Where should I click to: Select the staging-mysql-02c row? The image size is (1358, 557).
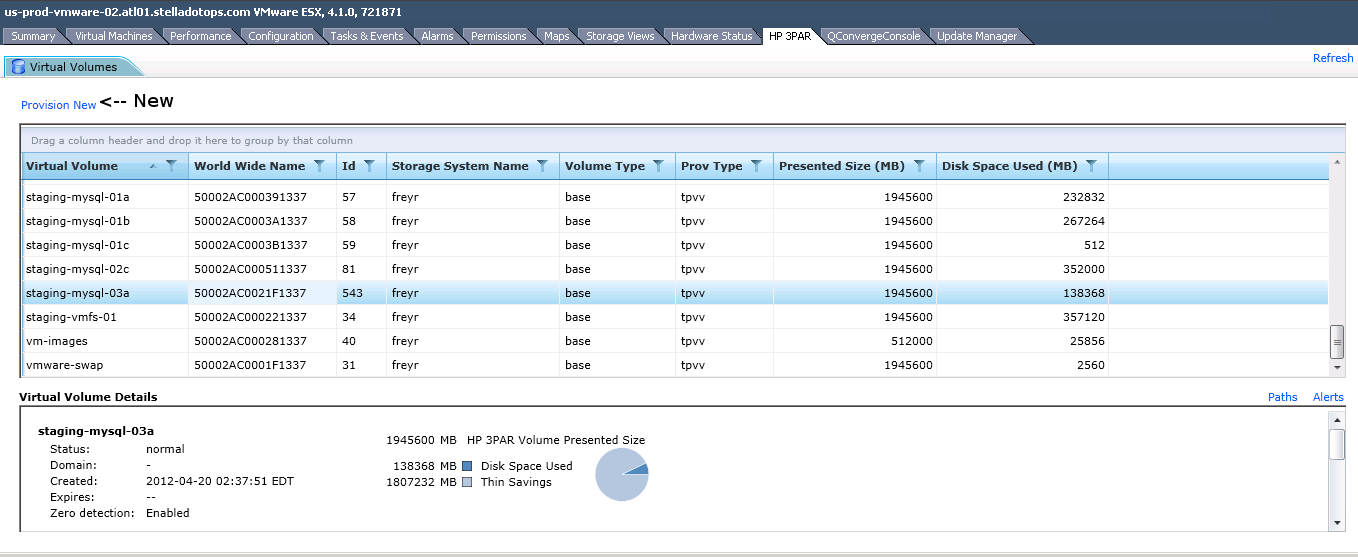click(x=675, y=269)
